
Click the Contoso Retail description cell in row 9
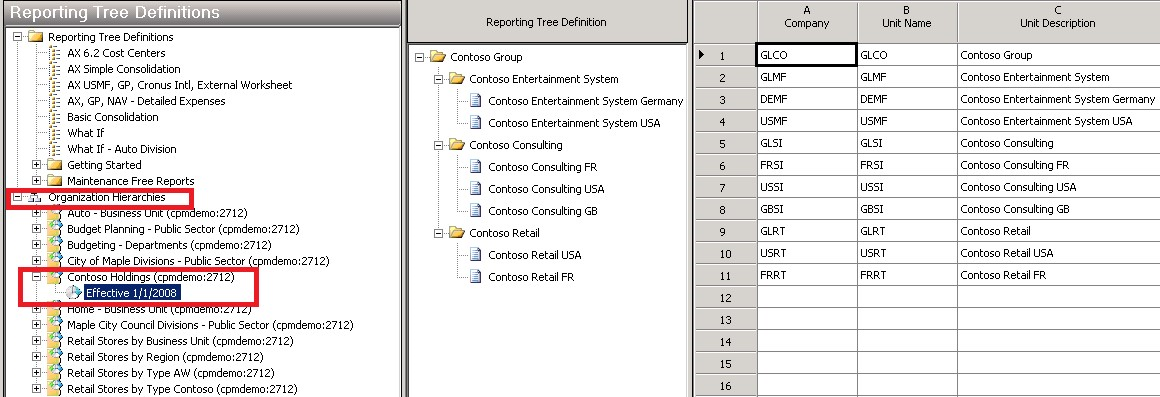[x=1058, y=231]
